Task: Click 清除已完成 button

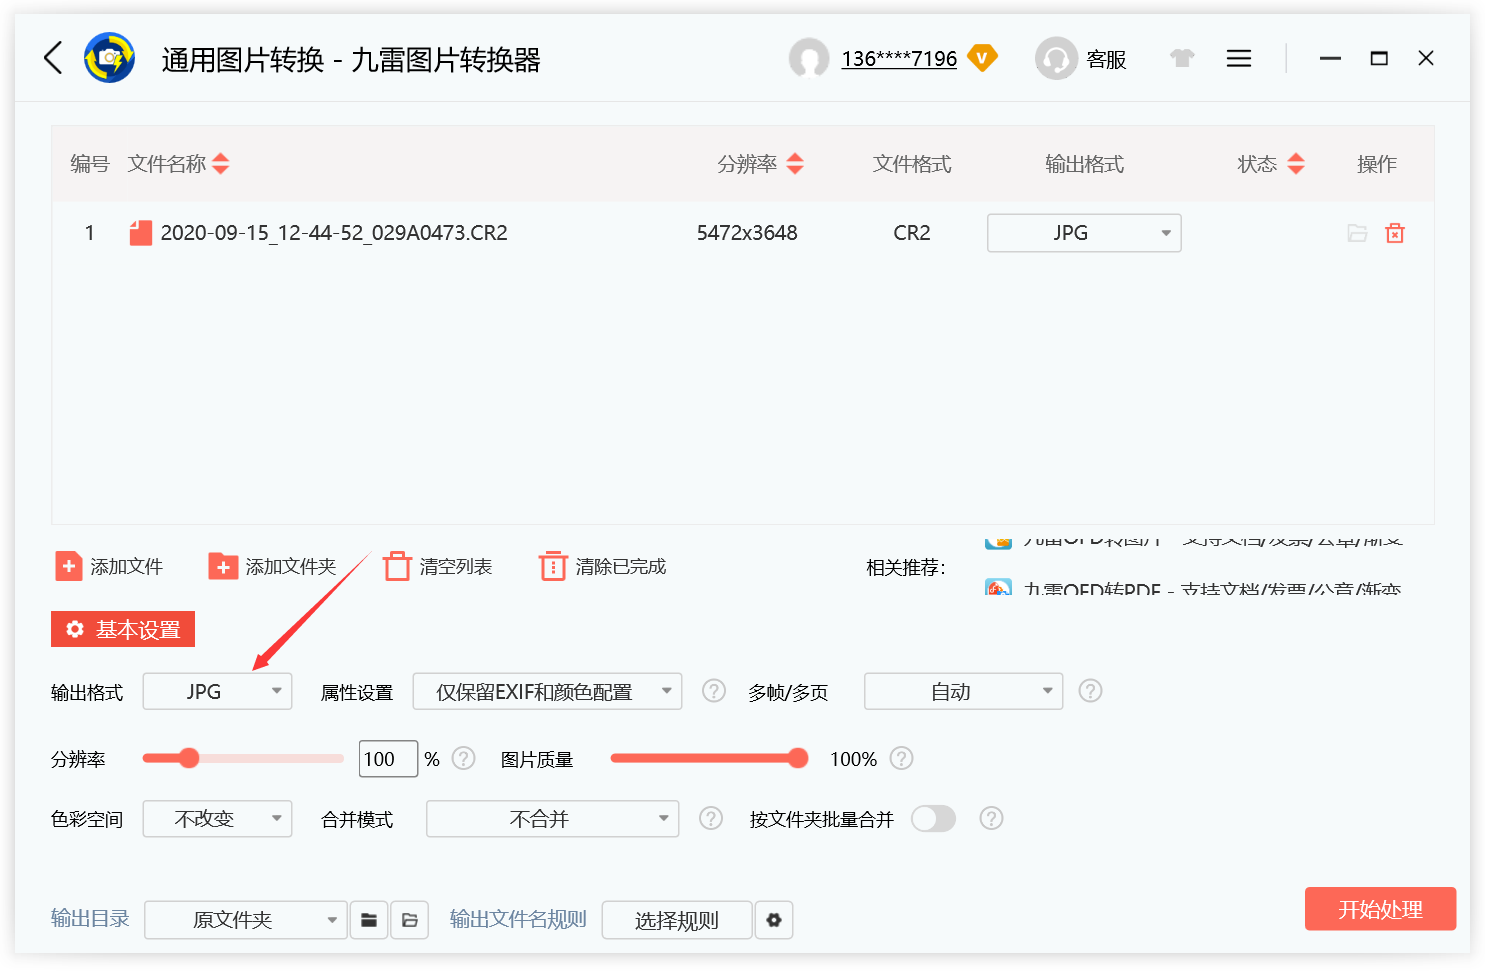Action: pos(602,567)
